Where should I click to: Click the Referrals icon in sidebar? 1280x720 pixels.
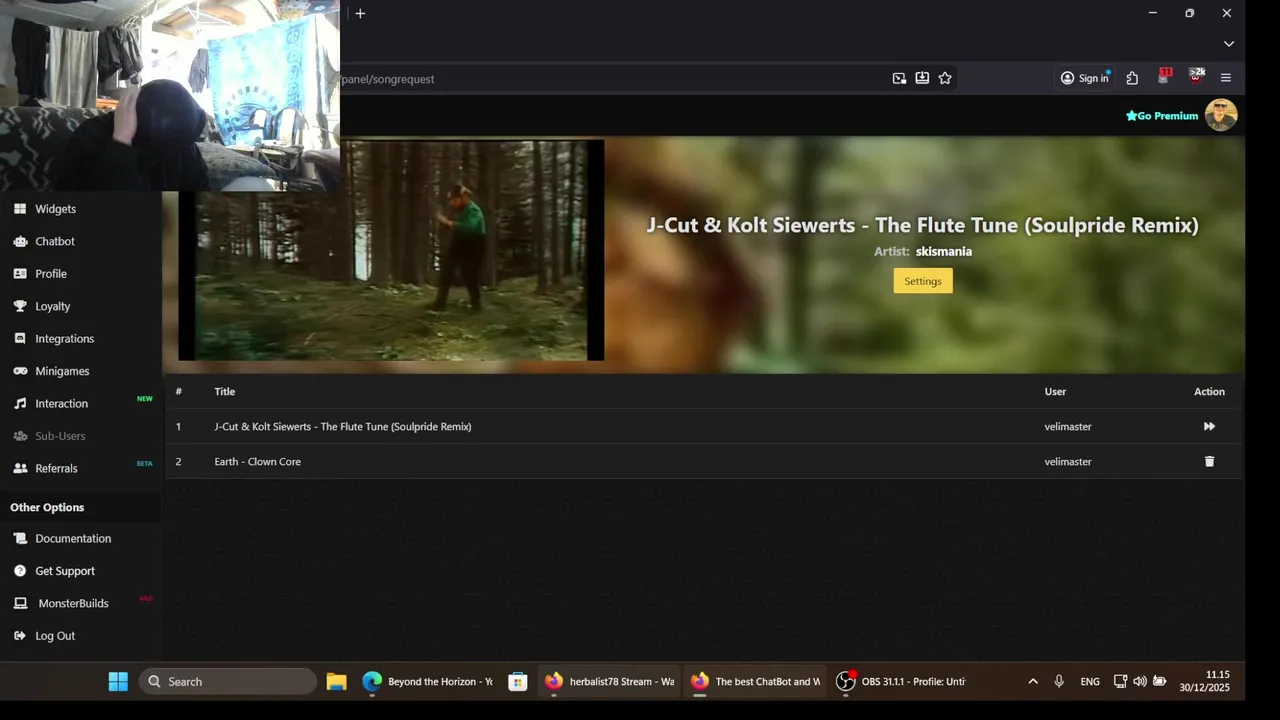coord(20,468)
